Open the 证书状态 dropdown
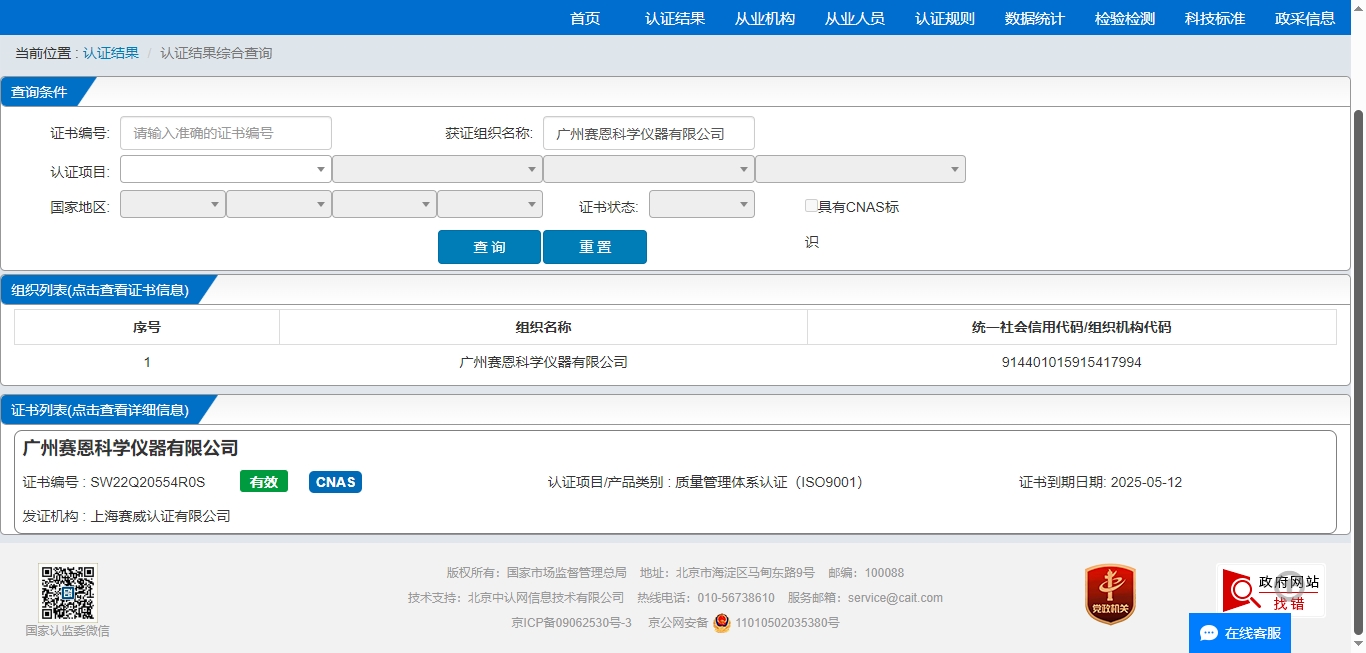 coord(702,204)
